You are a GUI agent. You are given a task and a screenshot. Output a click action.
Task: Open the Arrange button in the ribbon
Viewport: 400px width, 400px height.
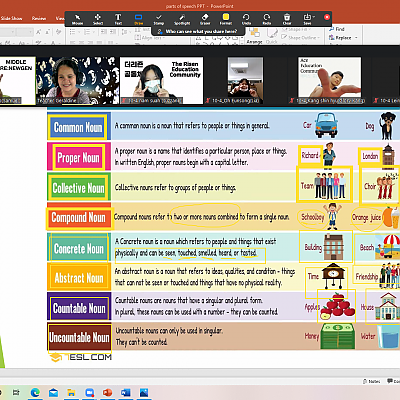[x=255, y=36]
